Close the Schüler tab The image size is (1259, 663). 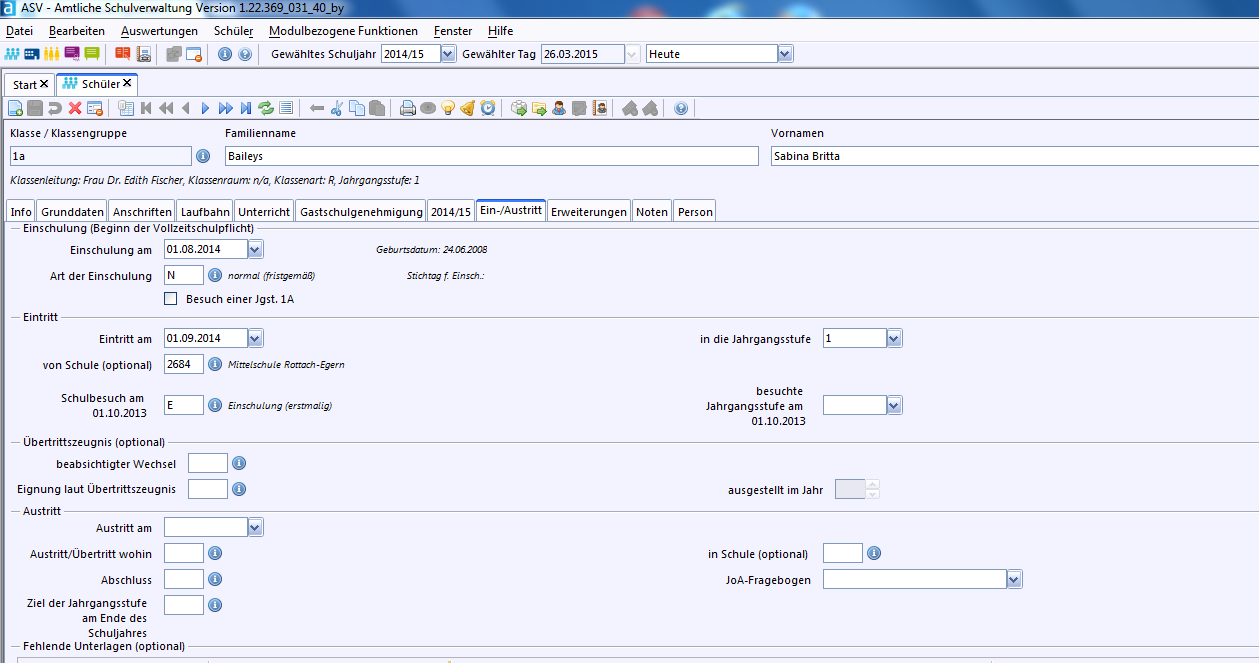coord(128,84)
